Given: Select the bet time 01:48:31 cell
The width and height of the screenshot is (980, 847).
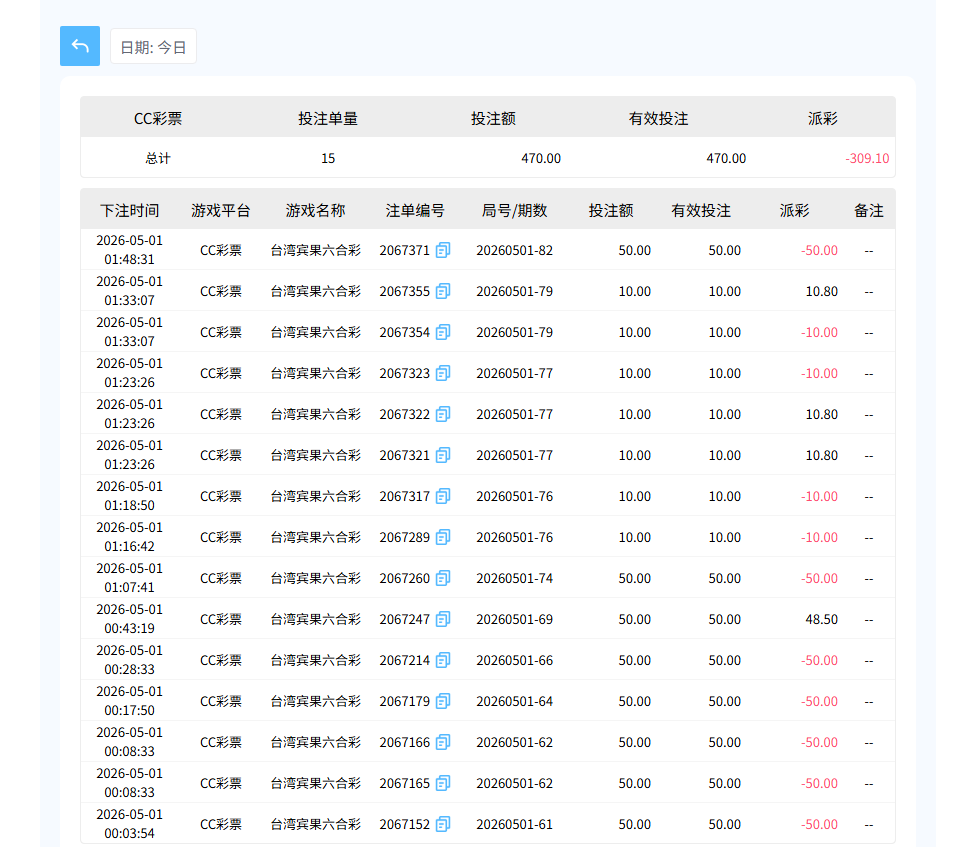Looking at the screenshot, I should (129, 249).
